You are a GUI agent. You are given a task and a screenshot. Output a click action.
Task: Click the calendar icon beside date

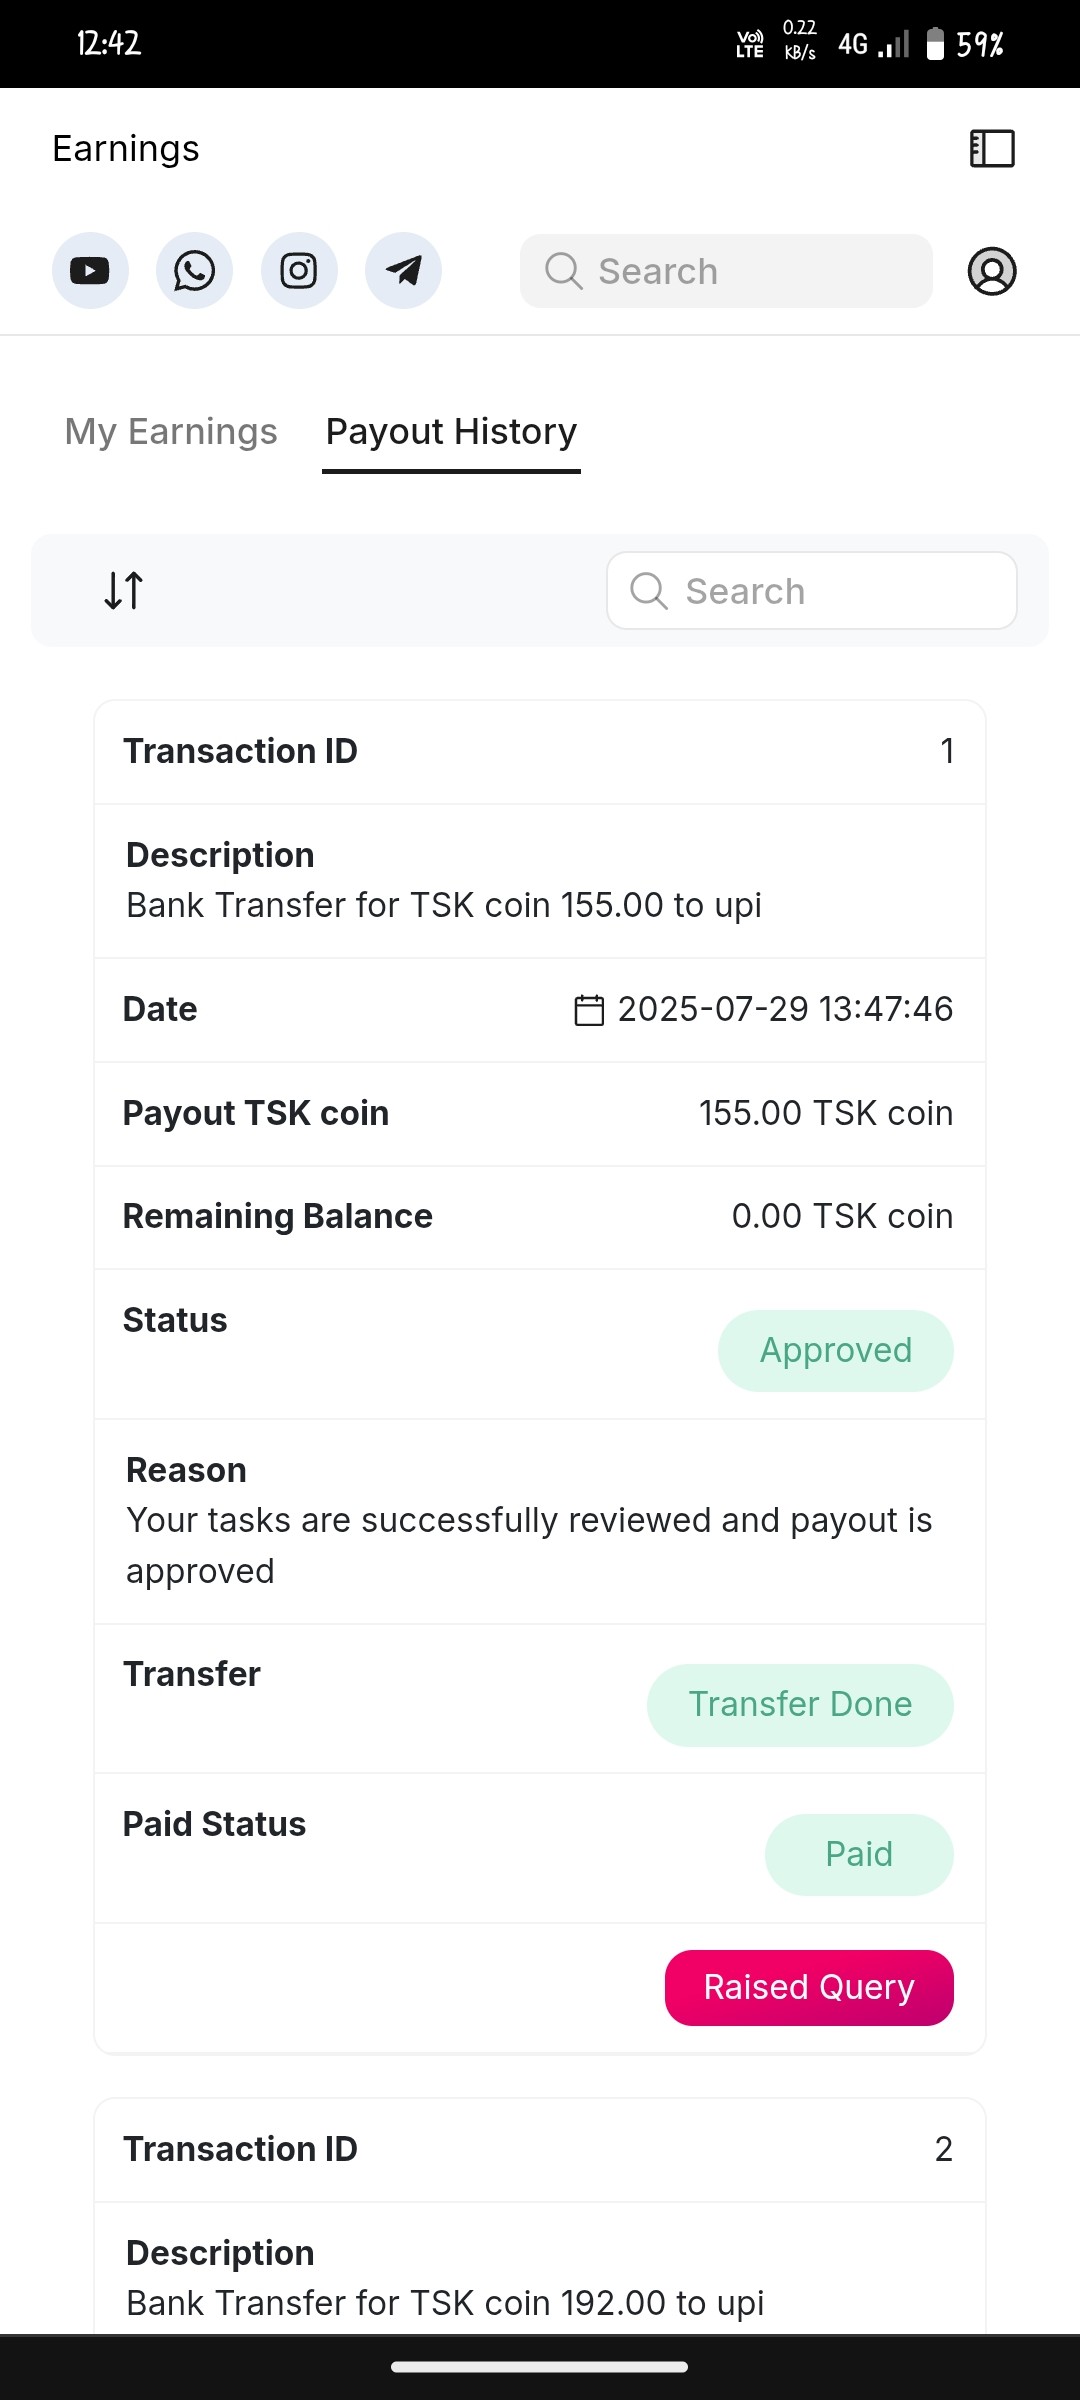click(589, 1010)
